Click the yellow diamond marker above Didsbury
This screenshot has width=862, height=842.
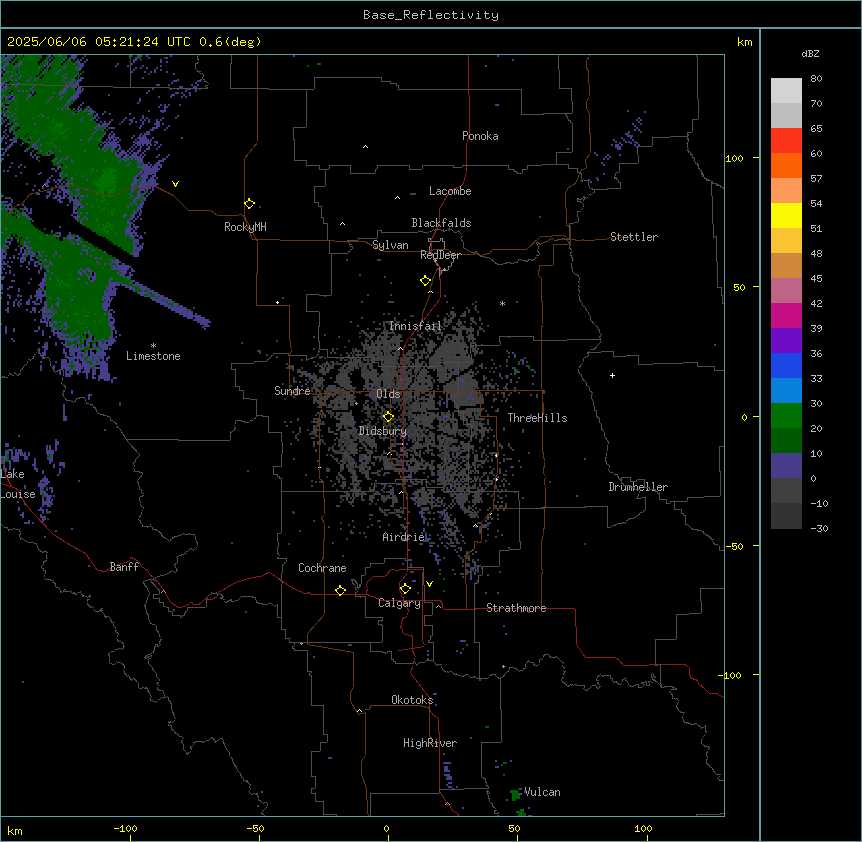click(x=388, y=417)
